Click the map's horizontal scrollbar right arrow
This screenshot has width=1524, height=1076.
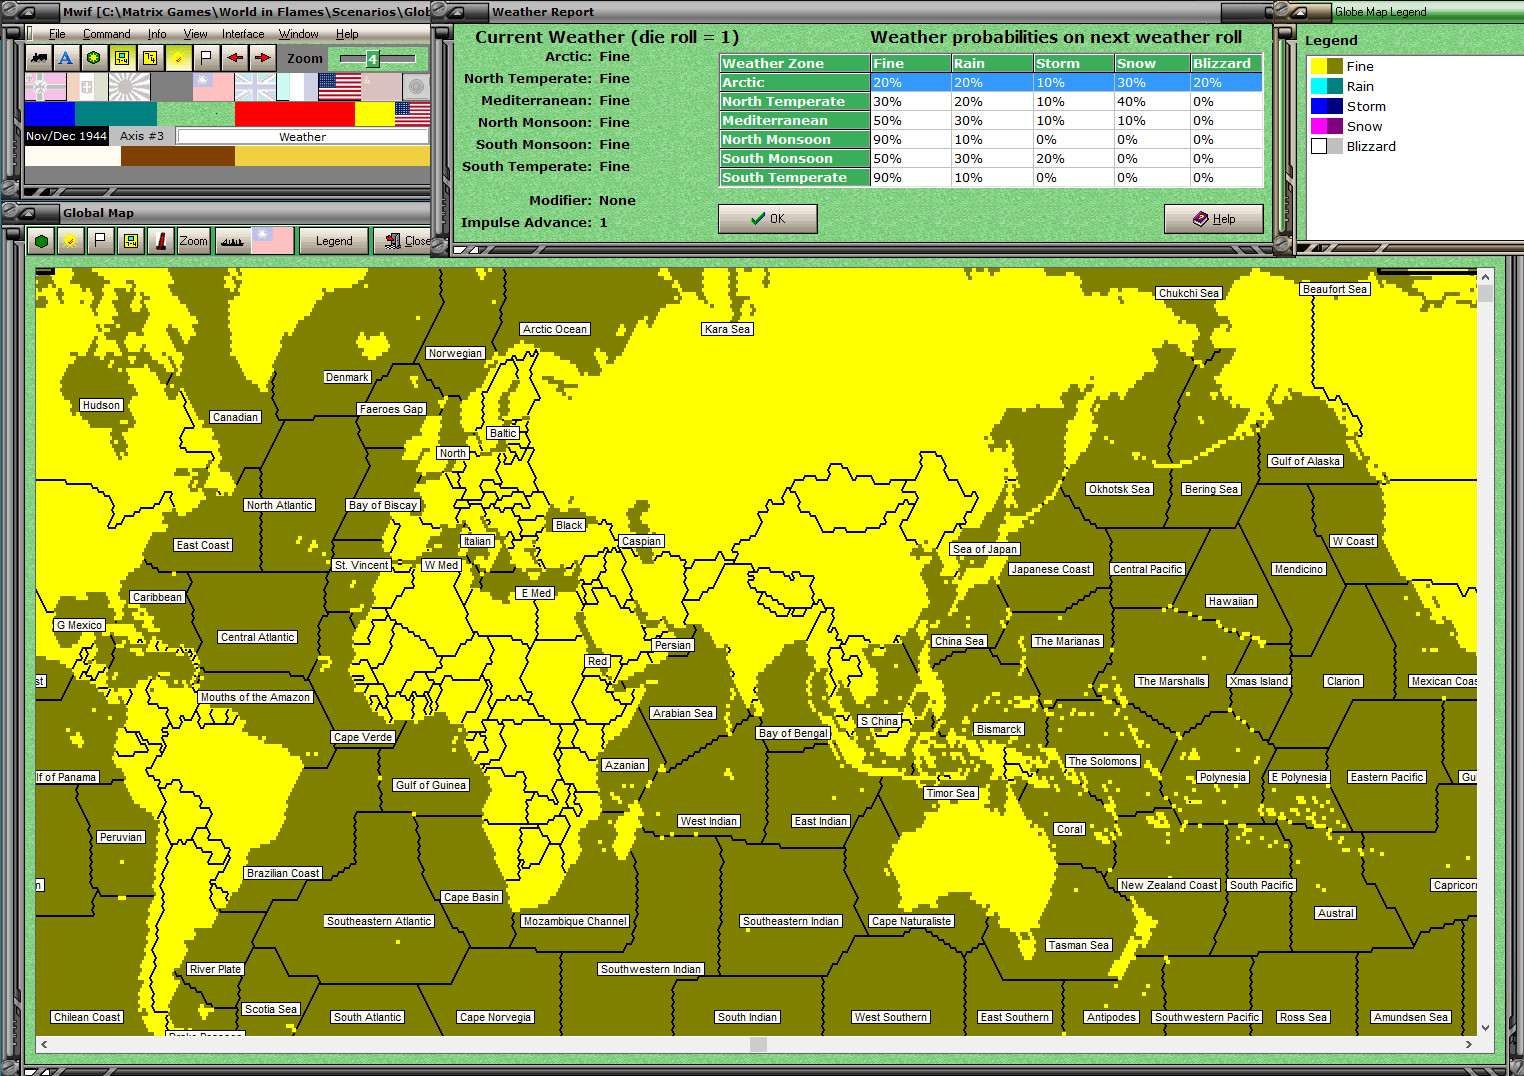(x=1468, y=1044)
